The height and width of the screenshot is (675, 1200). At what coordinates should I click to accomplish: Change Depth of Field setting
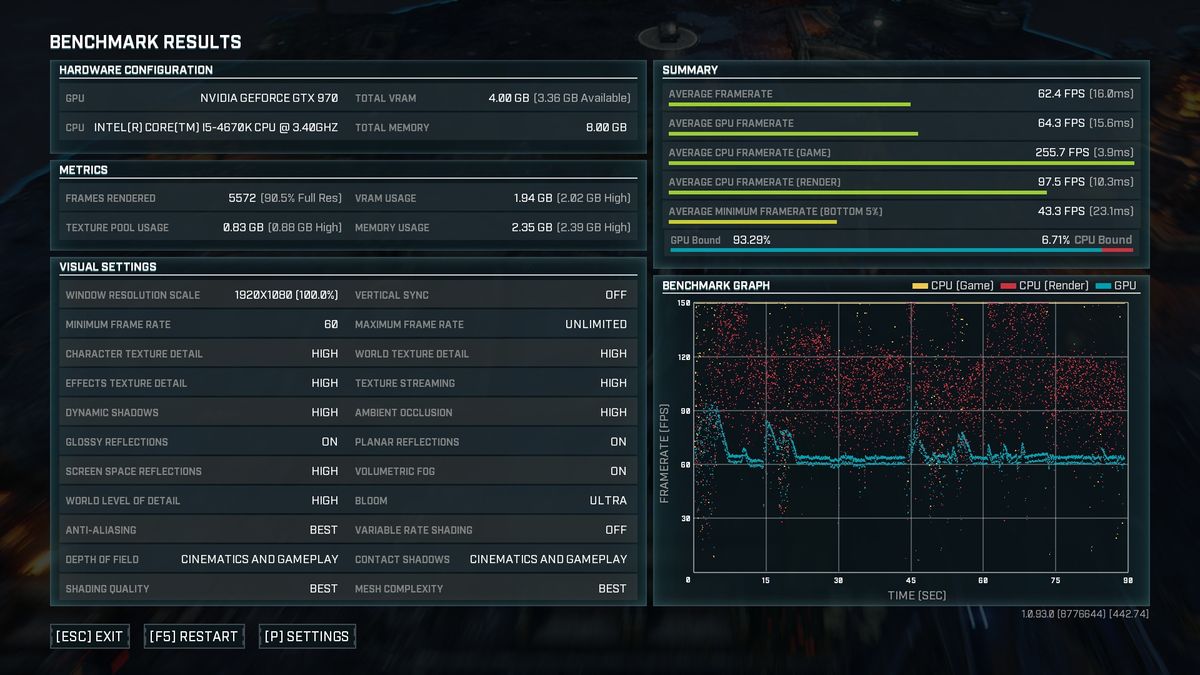pyautogui.click(x=259, y=559)
